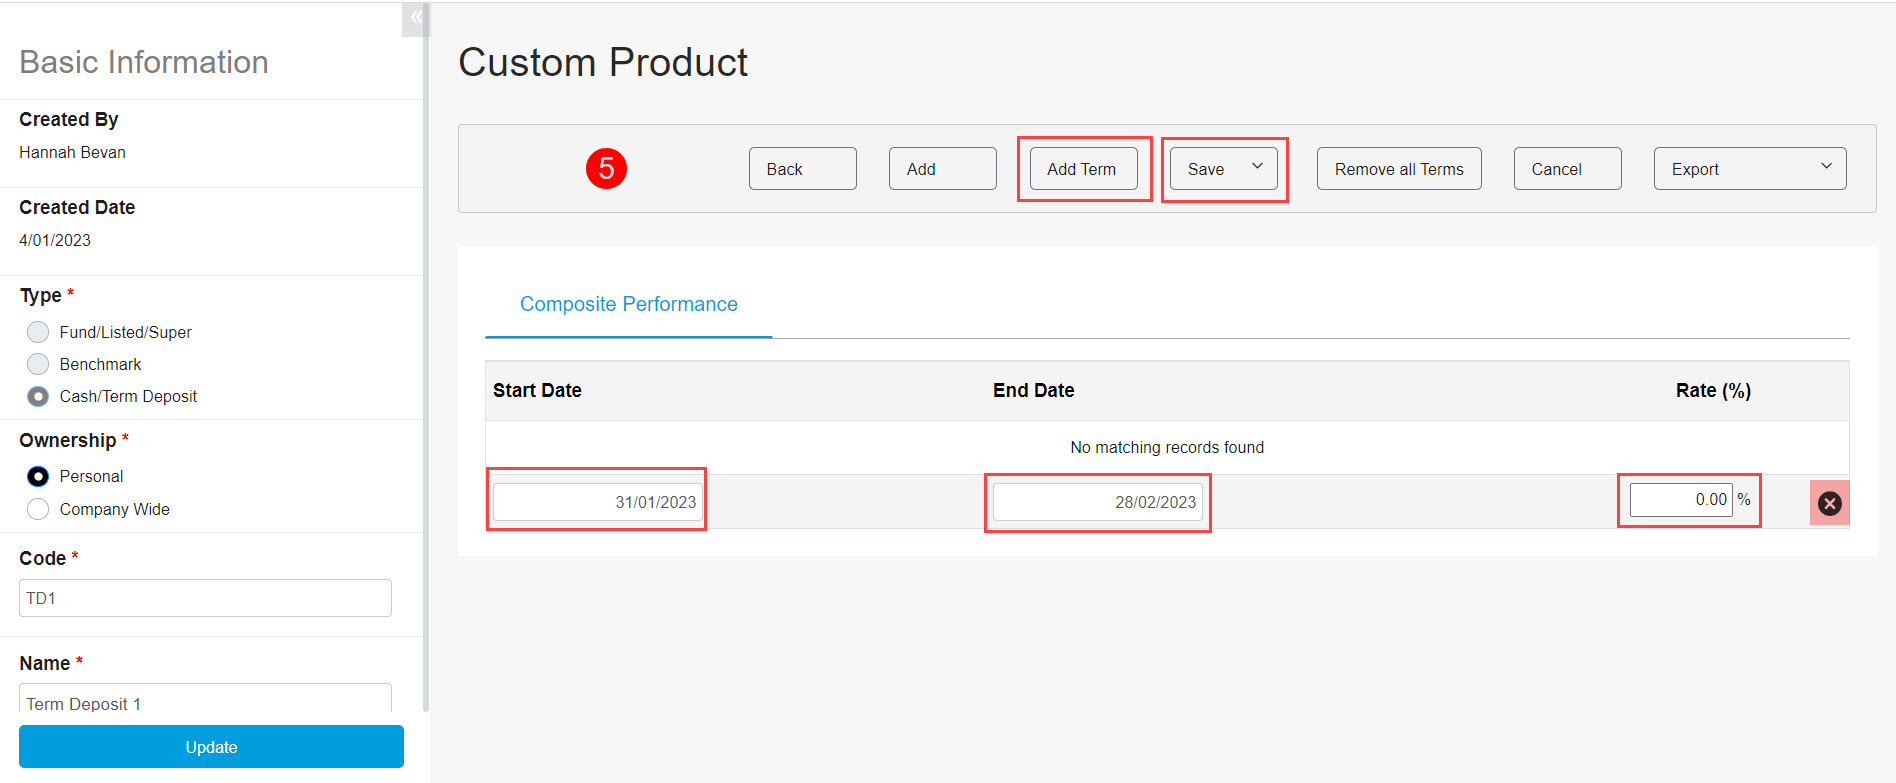The height and width of the screenshot is (783, 1896).
Task: Choose Company Wide ownership
Action: (38, 509)
